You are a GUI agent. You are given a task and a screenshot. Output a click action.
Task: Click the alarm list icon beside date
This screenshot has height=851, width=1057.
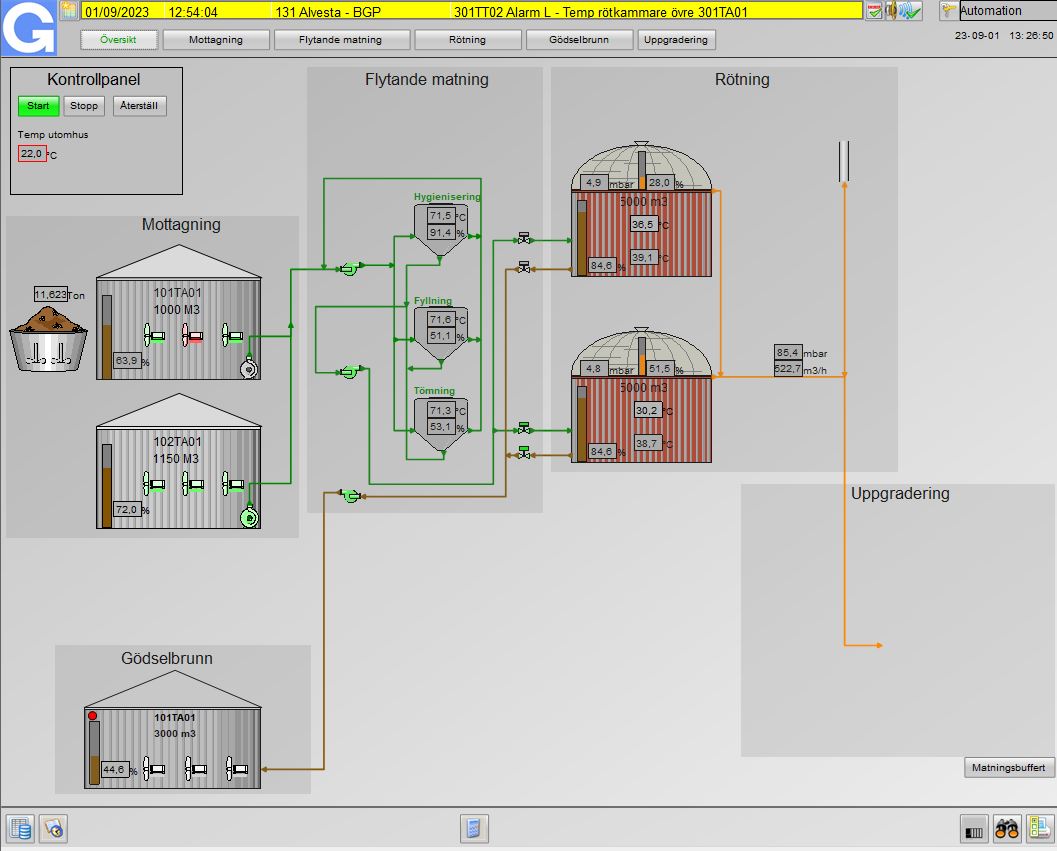click(69, 11)
